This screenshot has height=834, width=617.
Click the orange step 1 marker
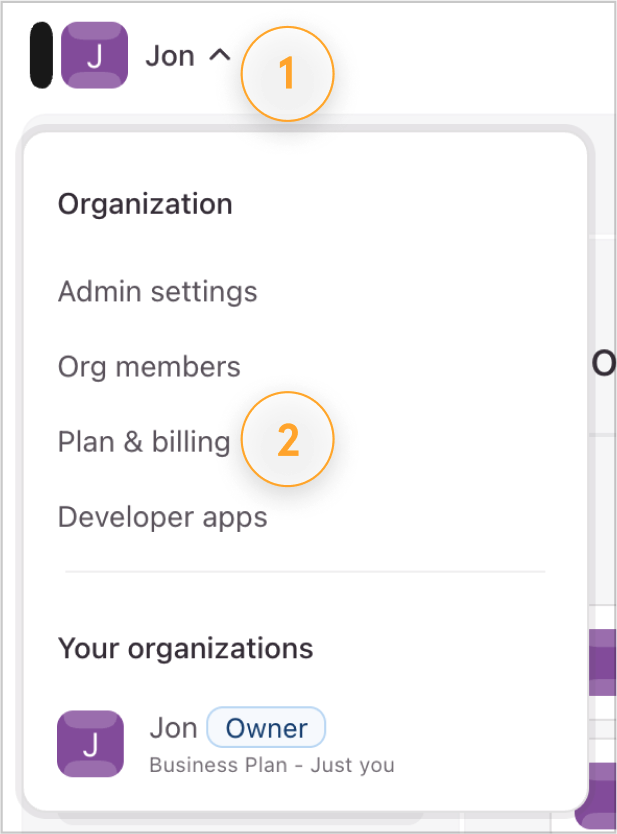click(x=287, y=73)
